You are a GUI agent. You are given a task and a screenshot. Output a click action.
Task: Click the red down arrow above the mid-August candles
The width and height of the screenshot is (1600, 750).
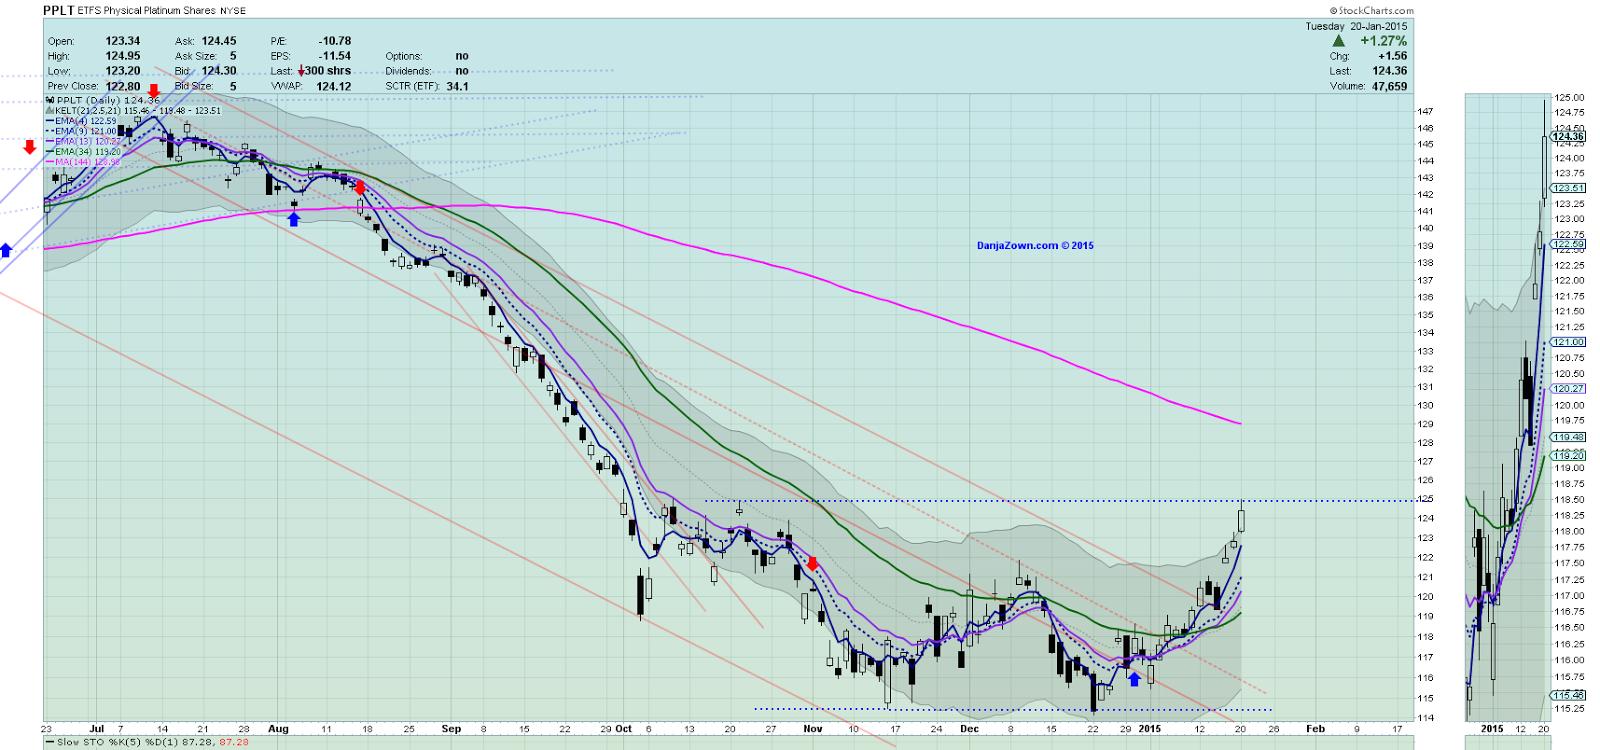(360, 188)
